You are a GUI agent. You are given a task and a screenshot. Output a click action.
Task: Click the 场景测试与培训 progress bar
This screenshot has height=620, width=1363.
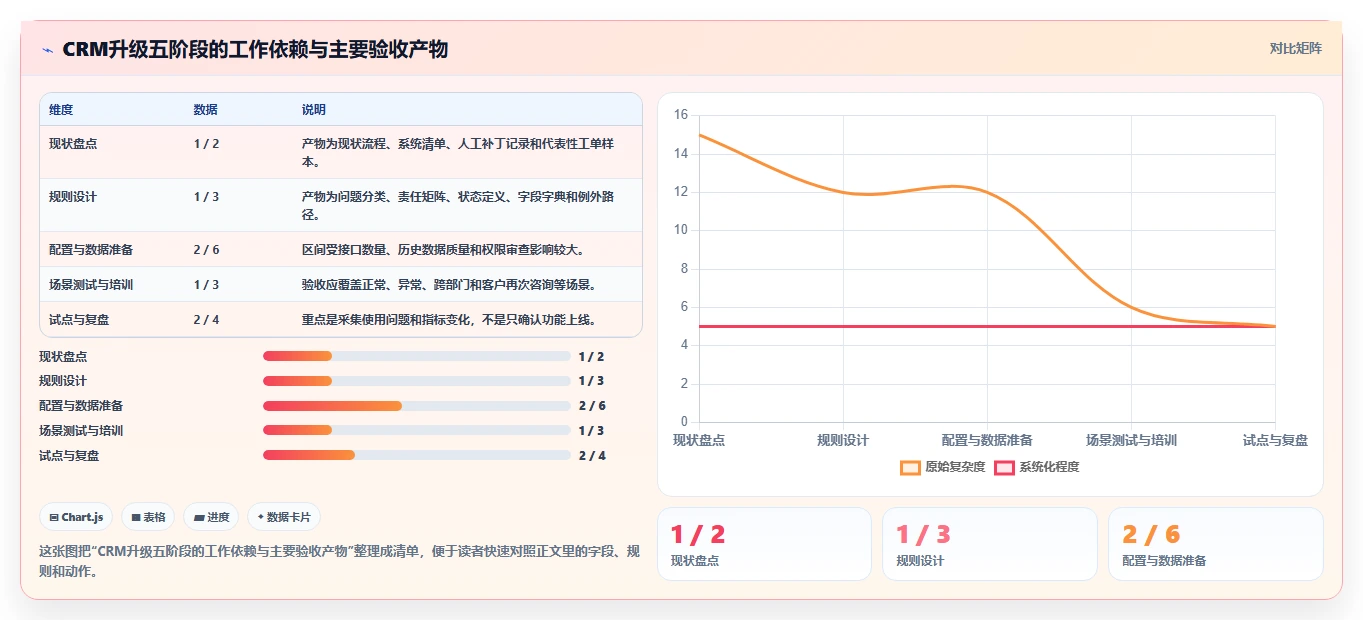(x=417, y=431)
